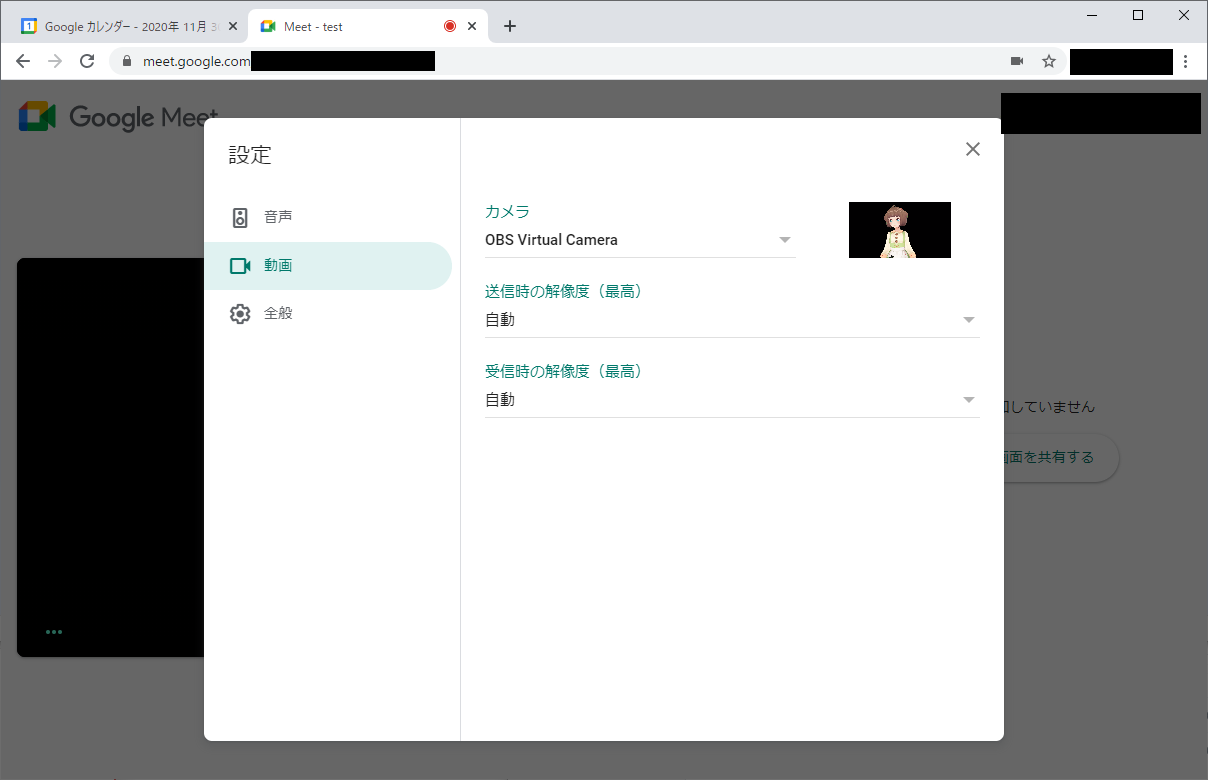Image resolution: width=1208 pixels, height=780 pixels.
Task: Close the Google カレンダー browser tab
Action: pyautogui.click(x=233, y=27)
